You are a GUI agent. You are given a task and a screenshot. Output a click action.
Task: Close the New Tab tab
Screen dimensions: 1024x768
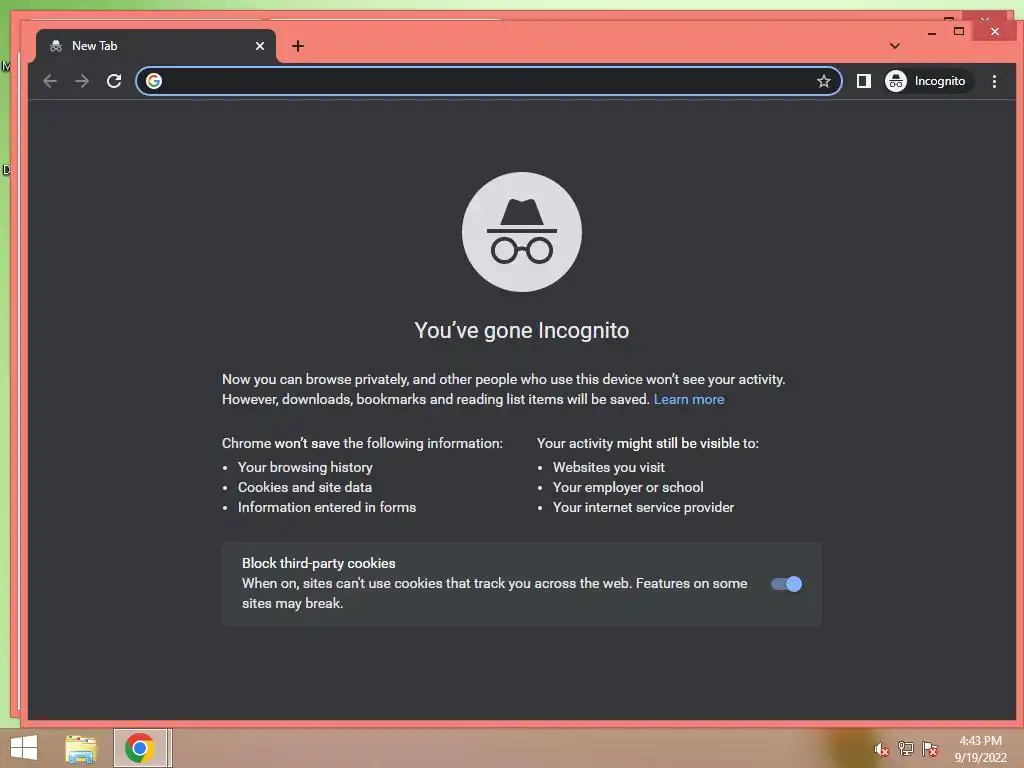(x=260, y=46)
